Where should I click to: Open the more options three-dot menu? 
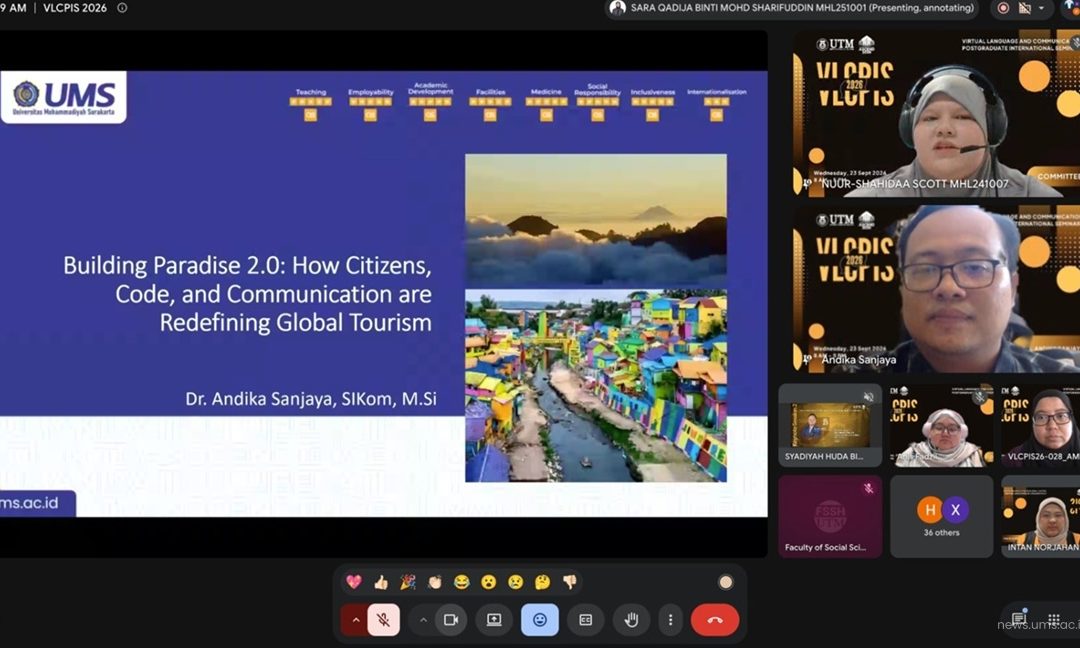670,620
